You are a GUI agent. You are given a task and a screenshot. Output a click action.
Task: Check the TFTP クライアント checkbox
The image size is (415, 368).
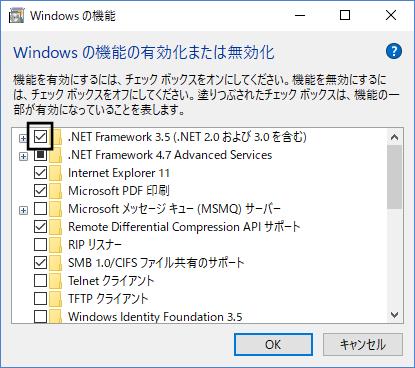coord(41,299)
